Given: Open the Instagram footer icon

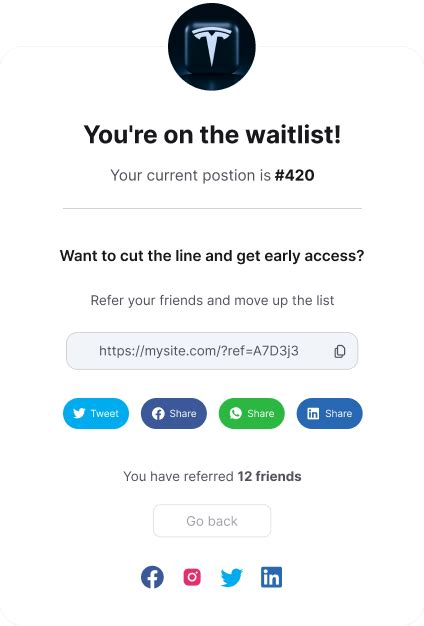Looking at the screenshot, I should coord(192,577).
